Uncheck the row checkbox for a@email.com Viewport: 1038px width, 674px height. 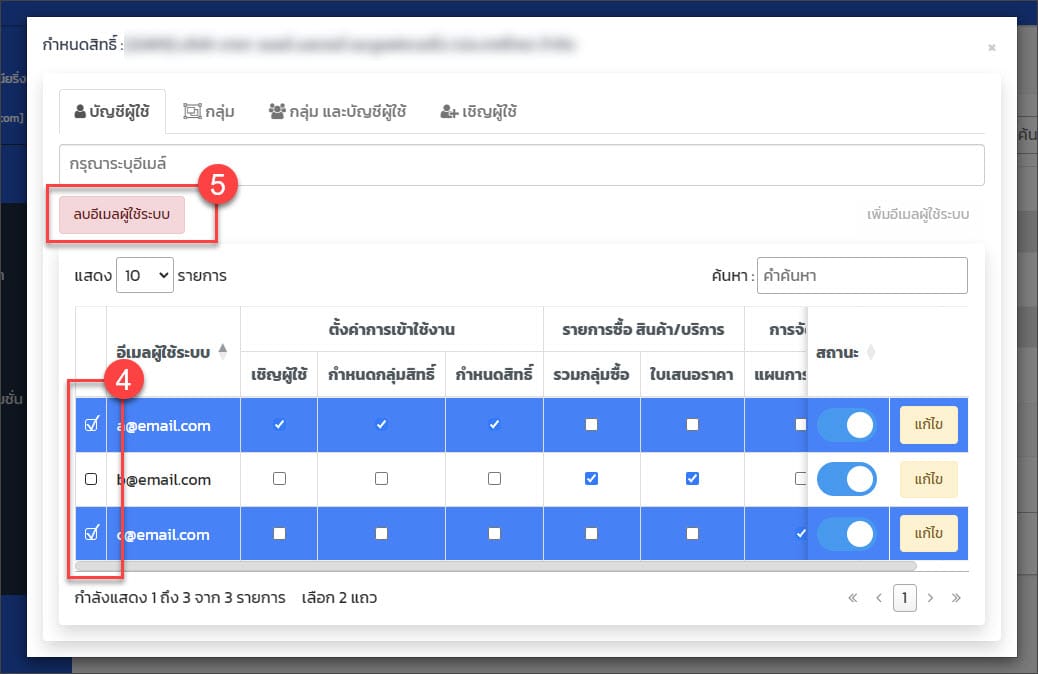point(91,425)
